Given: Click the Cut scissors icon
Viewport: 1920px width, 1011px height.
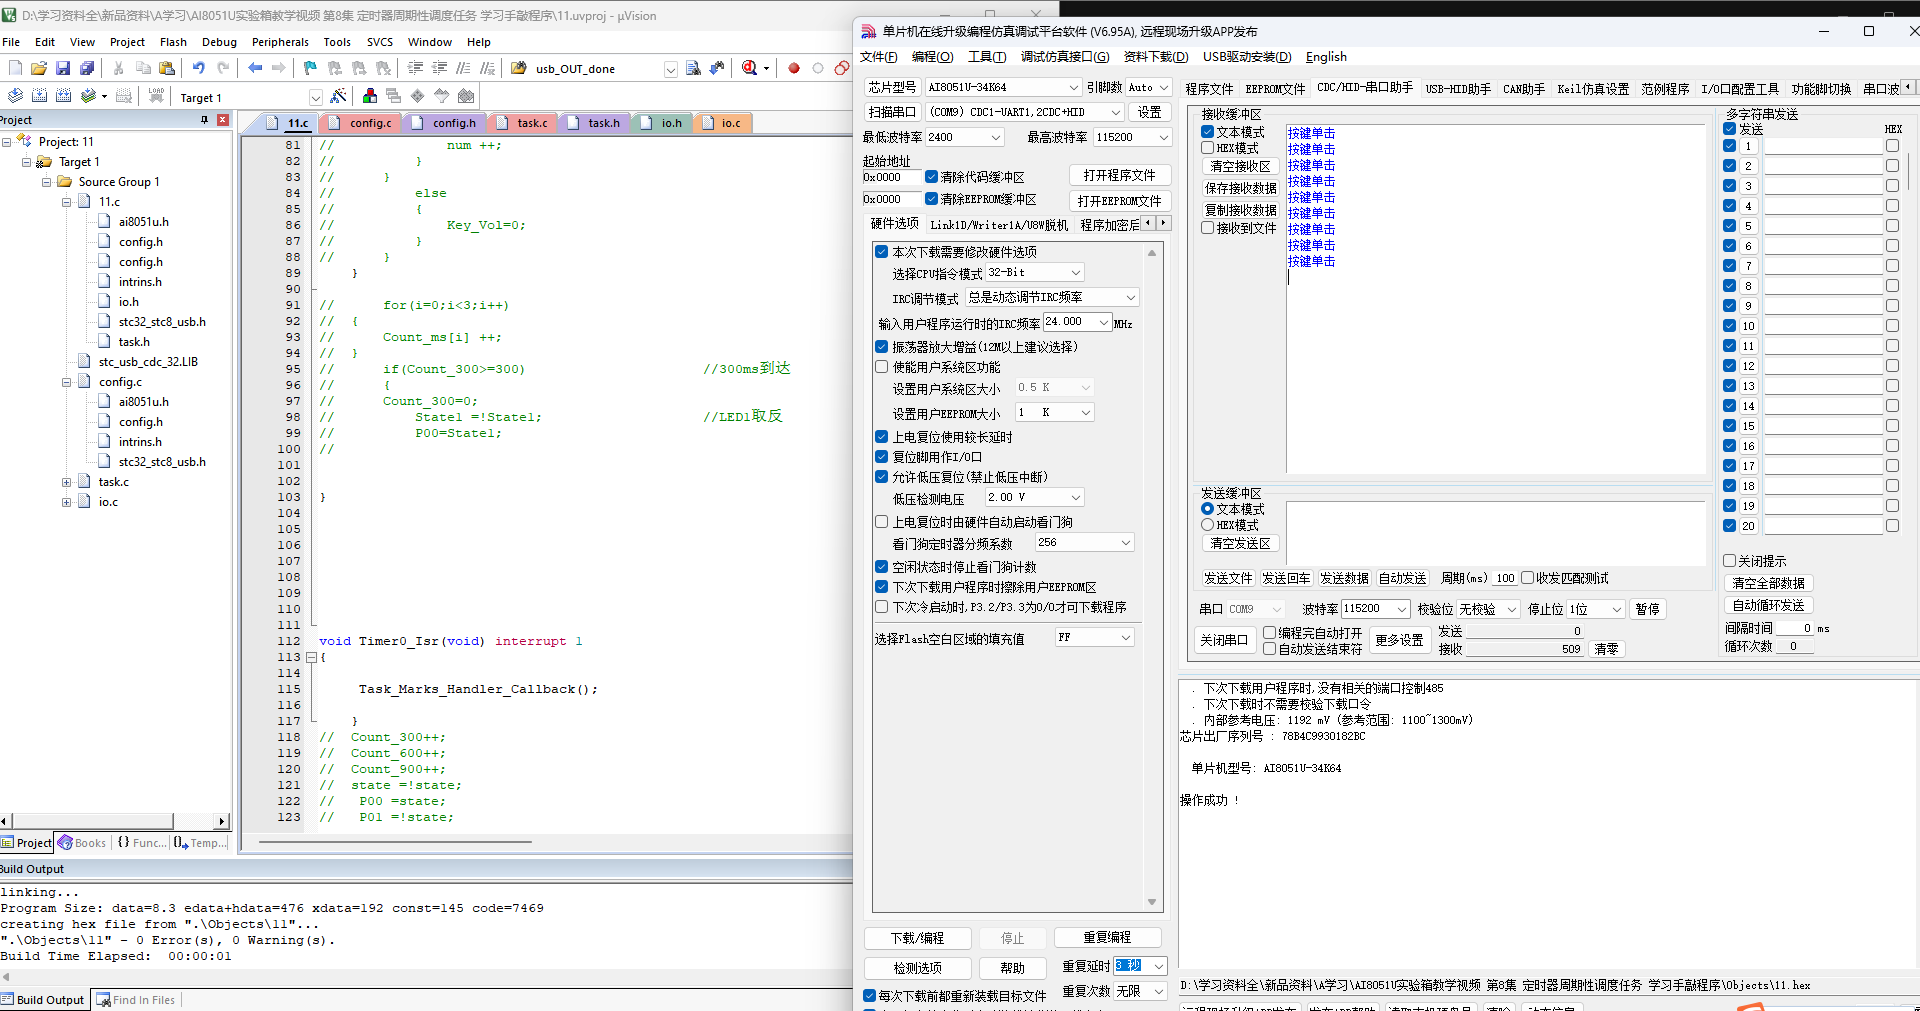Looking at the screenshot, I should click(x=119, y=68).
